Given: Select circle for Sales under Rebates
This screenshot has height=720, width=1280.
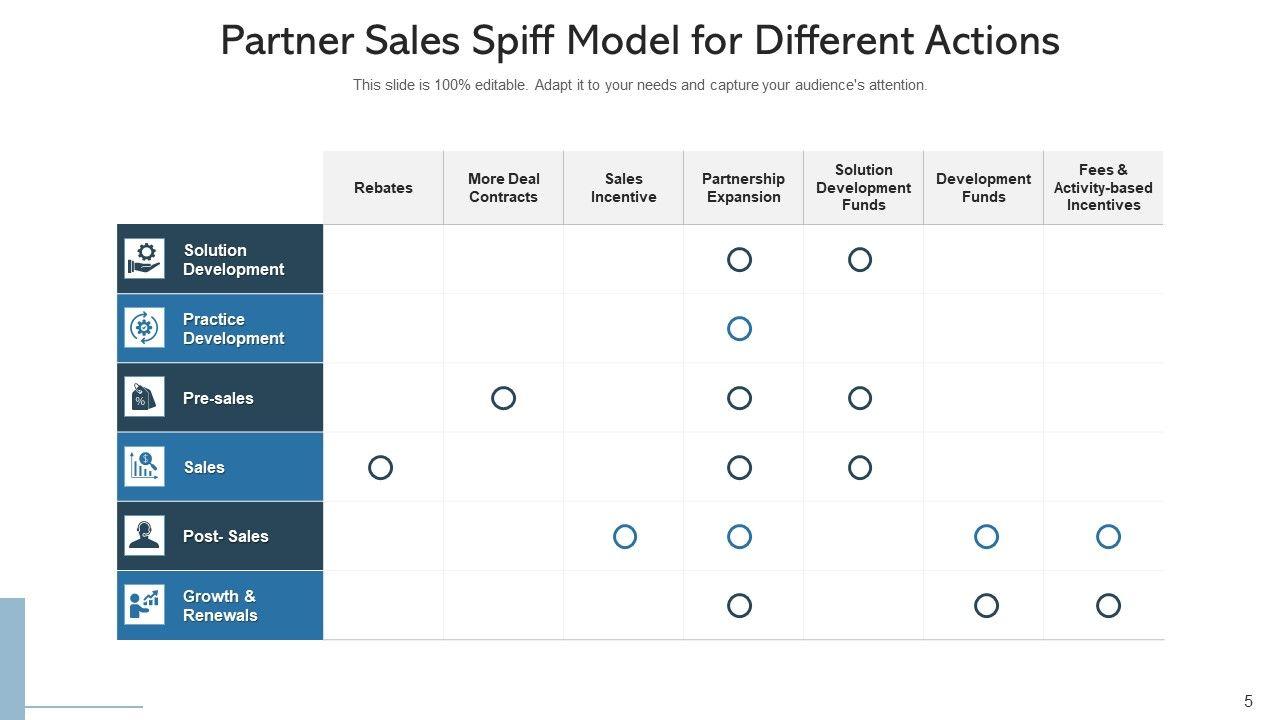Looking at the screenshot, I should click(380, 467).
